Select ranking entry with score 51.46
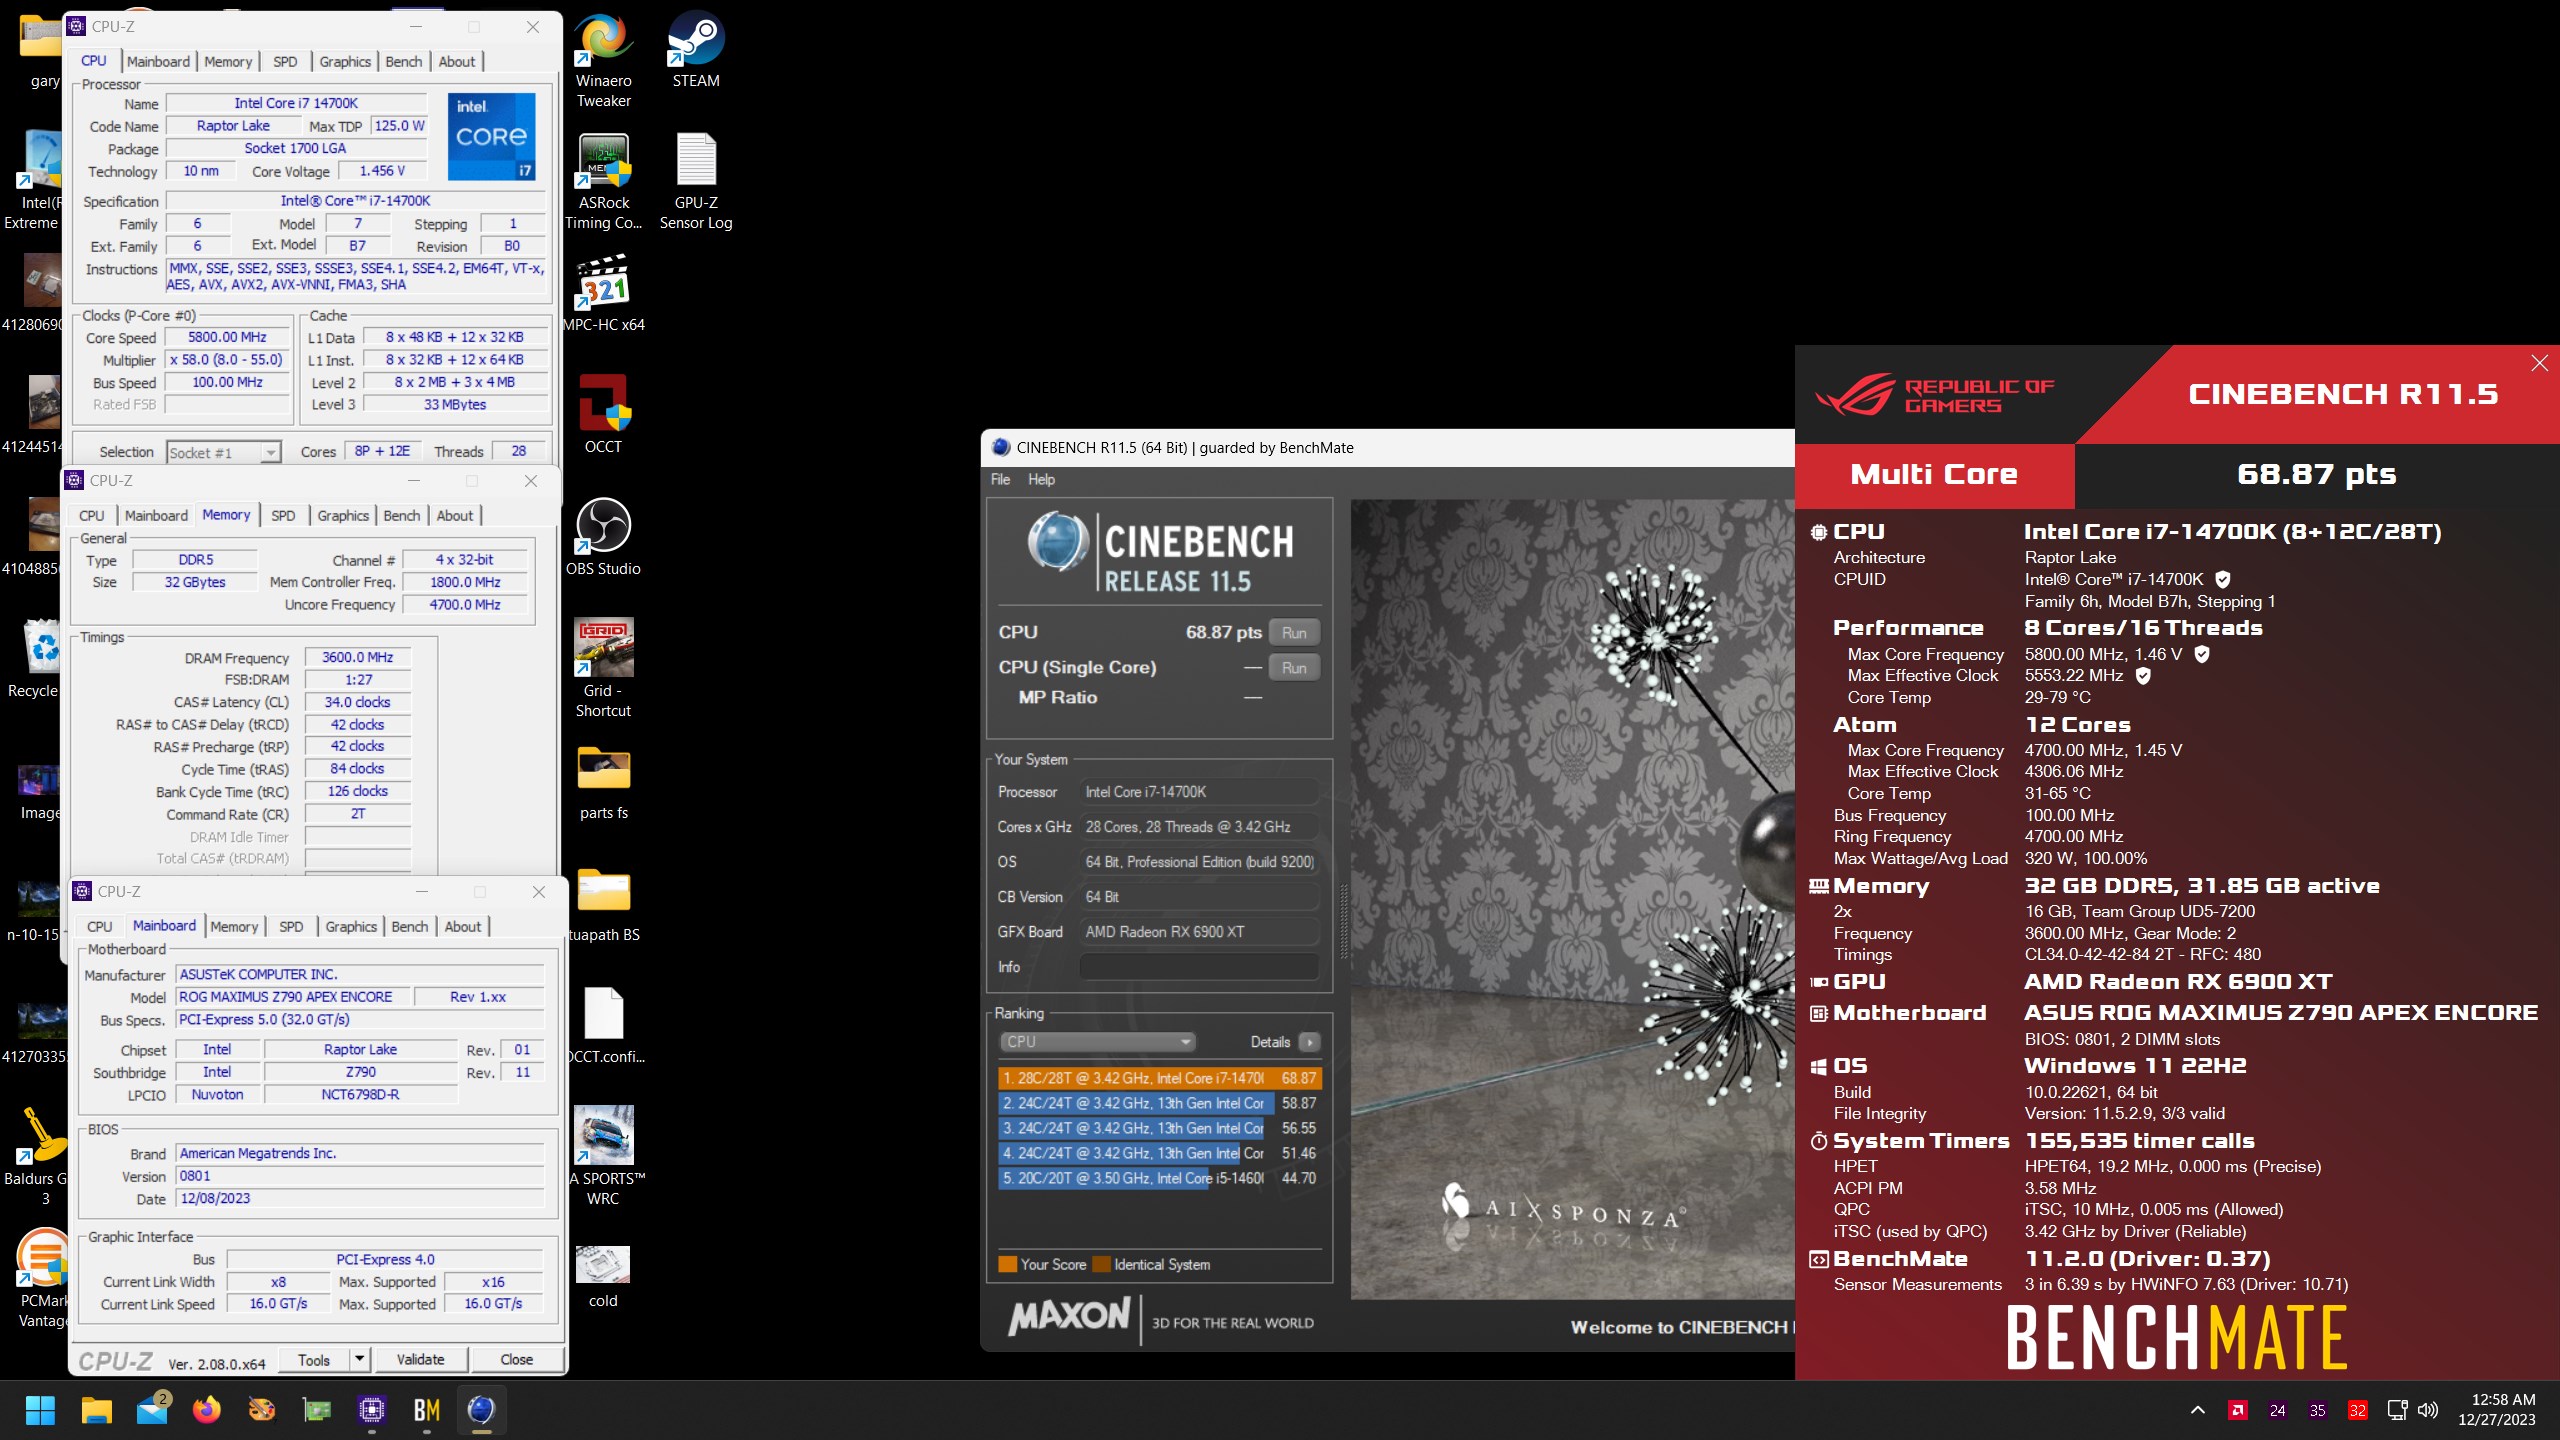2560x1440 pixels. pos(1159,1153)
